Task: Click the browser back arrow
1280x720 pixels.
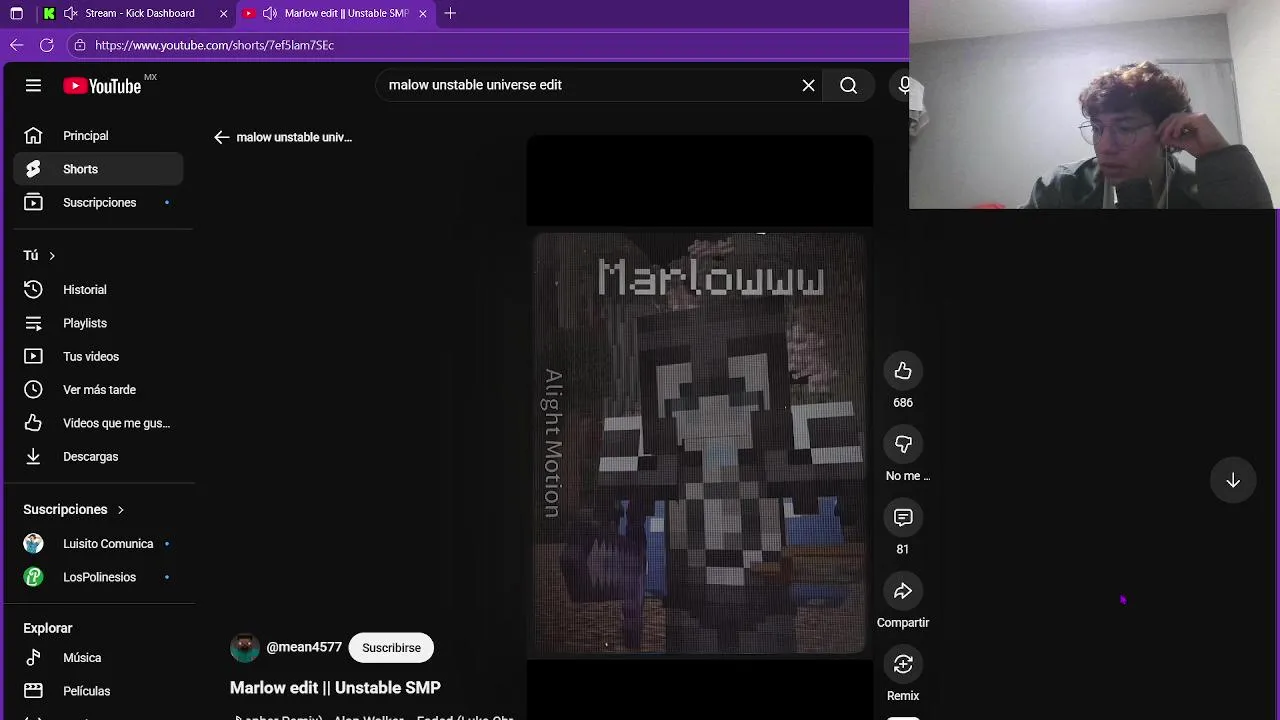Action: (17, 45)
